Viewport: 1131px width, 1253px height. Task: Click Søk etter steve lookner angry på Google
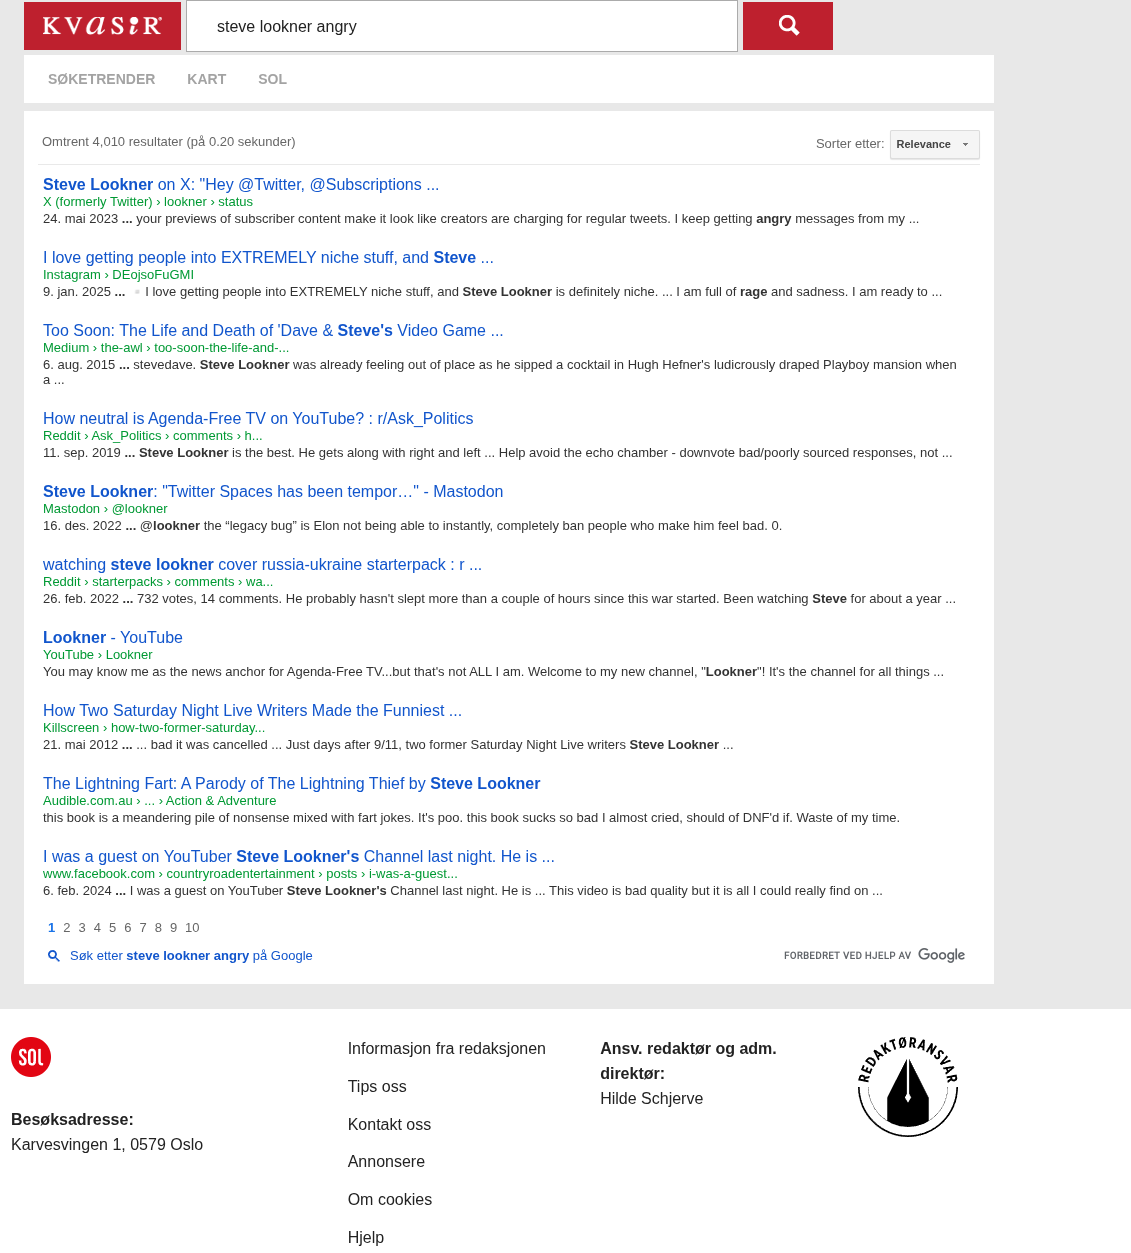191,956
